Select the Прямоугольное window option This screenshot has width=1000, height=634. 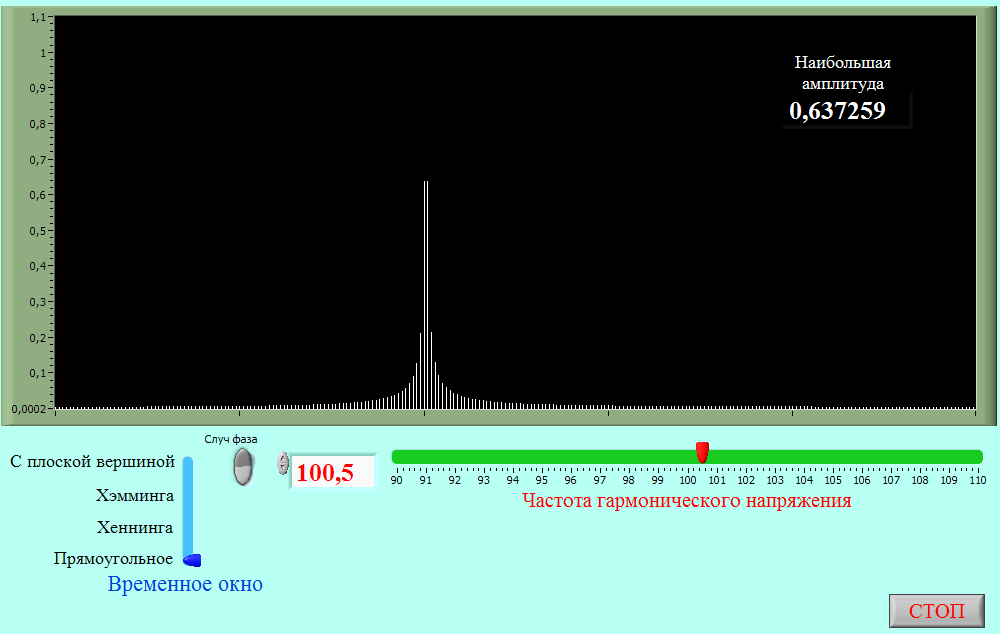pos(114,559)
